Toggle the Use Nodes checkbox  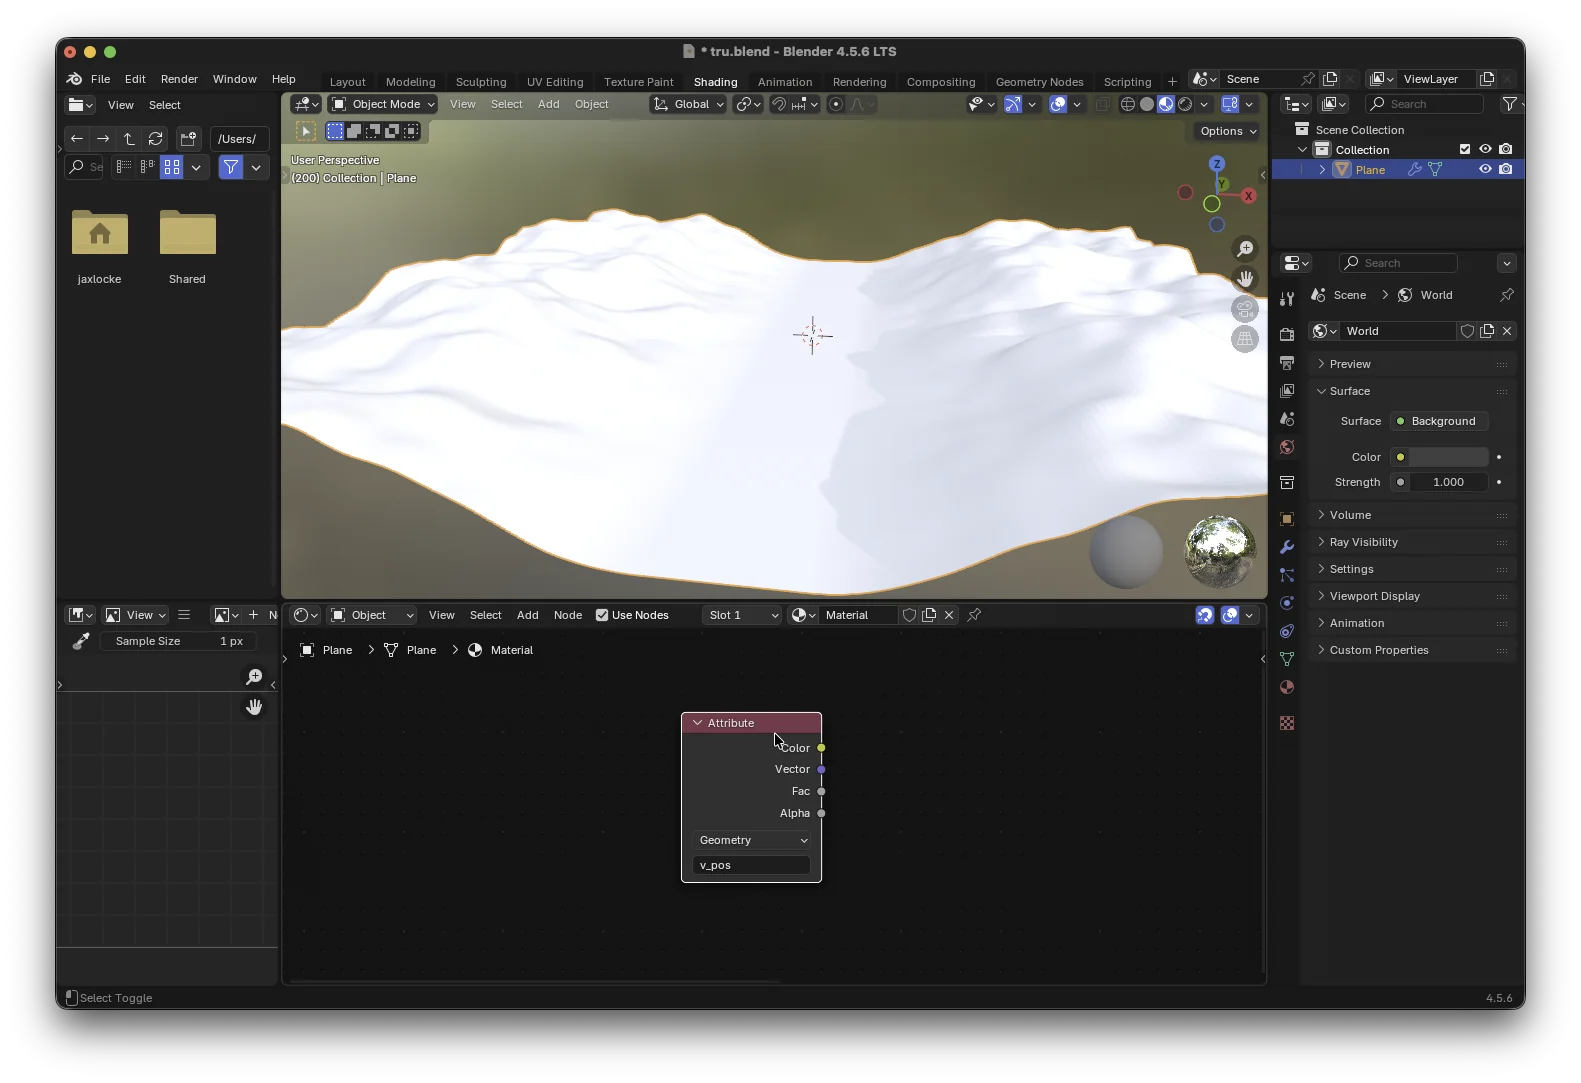coord(602,615)
